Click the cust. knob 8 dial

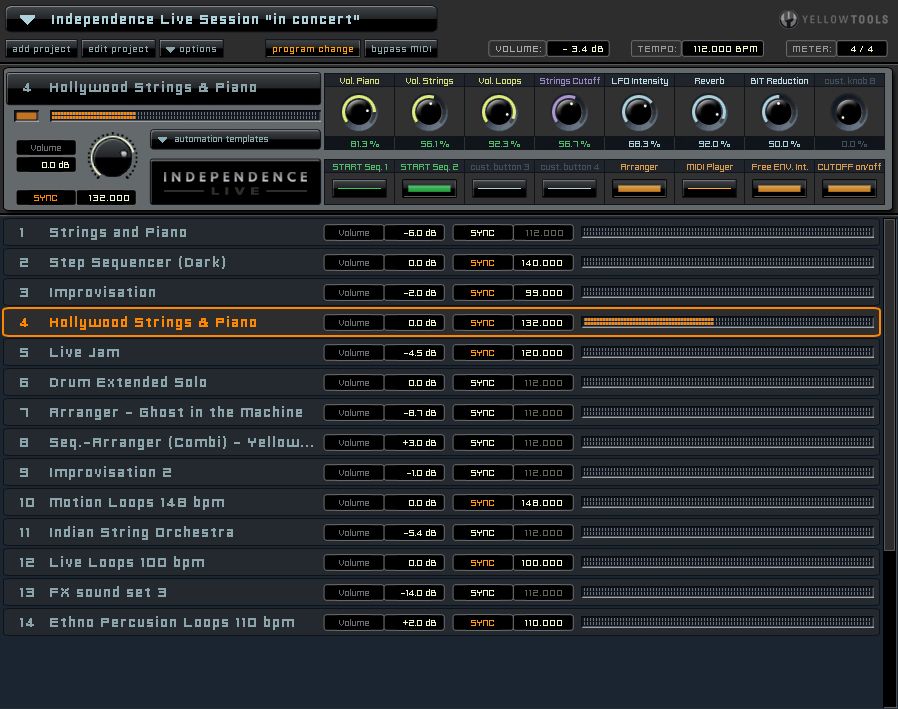[849, 112]
